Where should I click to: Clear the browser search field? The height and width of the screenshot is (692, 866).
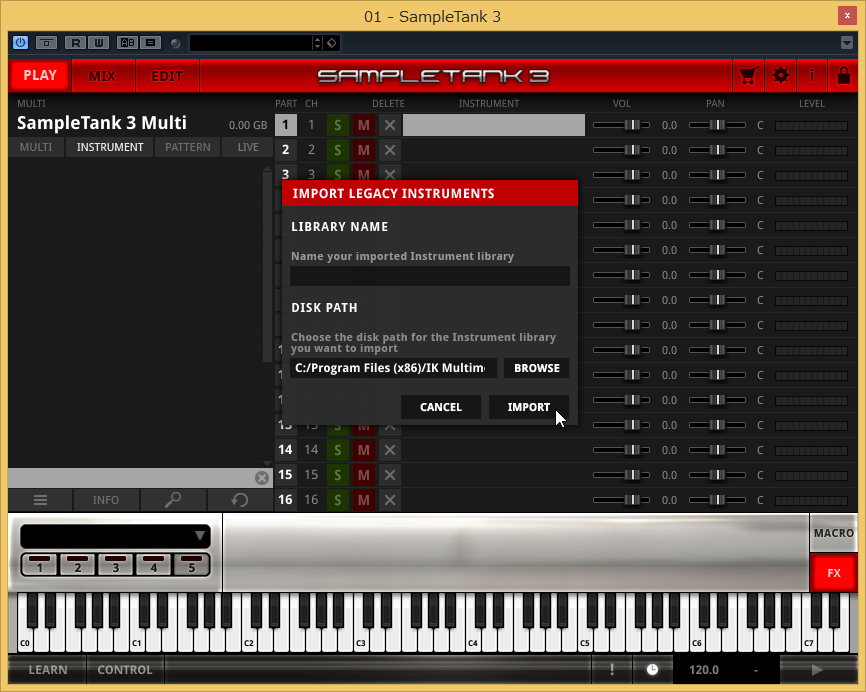coord(262,478)
